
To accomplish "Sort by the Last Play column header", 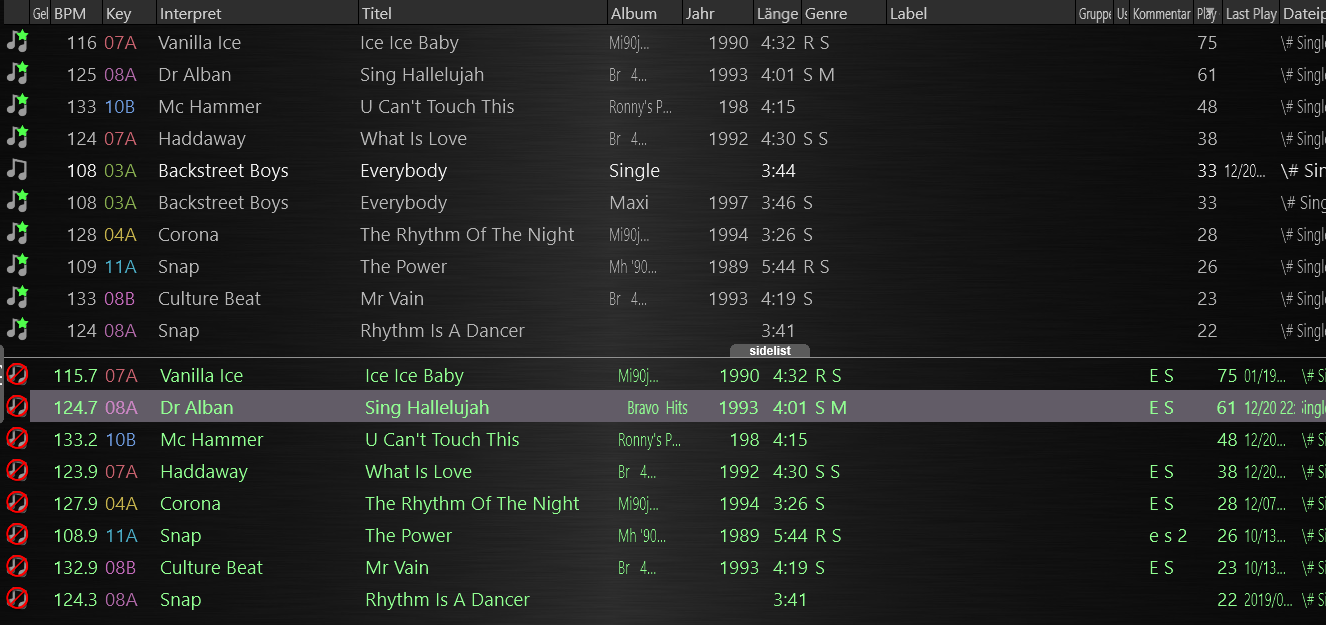I will click(x=1251, y=13).
